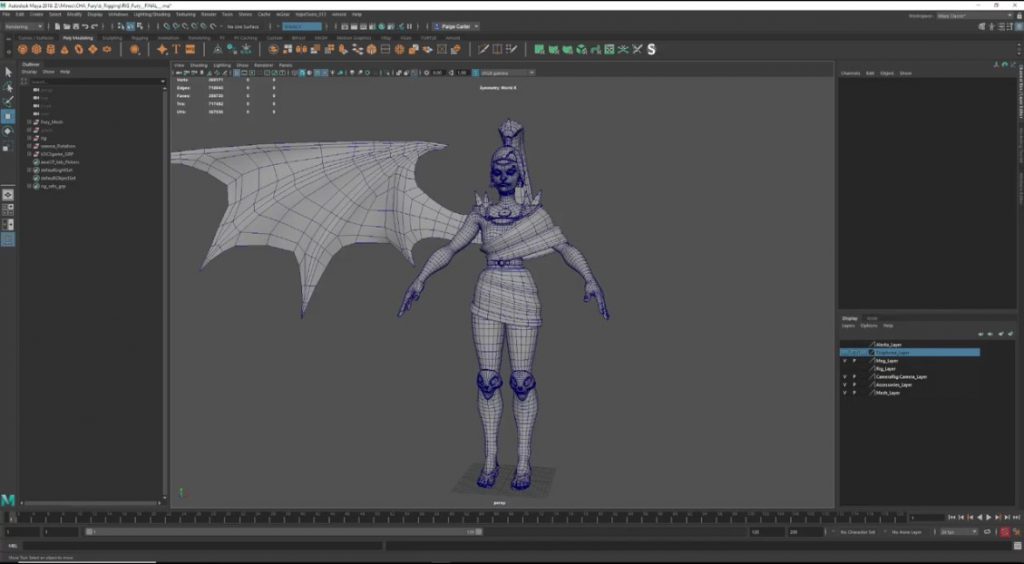The width and height of the screenshot is (1024, 564).
Task: Create a polygon torus from the shelf
Action: (78, 50)
